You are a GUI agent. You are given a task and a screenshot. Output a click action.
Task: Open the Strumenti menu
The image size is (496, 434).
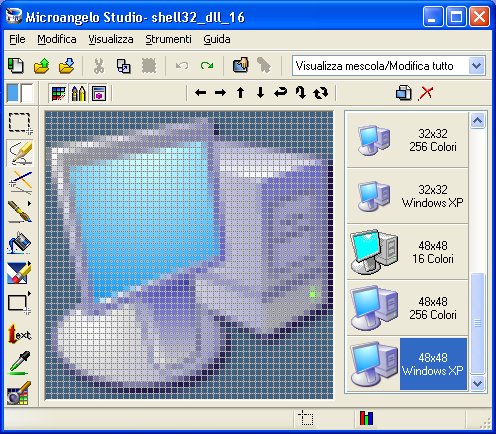tap(168, 39)
